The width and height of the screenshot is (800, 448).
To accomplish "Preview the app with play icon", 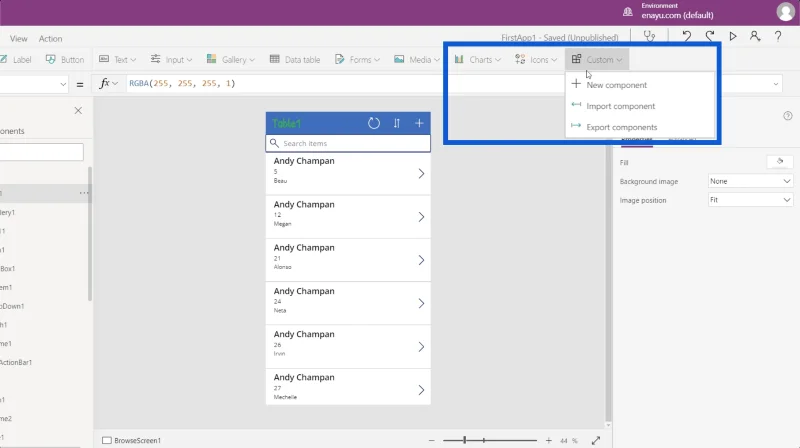I will 733,36.
